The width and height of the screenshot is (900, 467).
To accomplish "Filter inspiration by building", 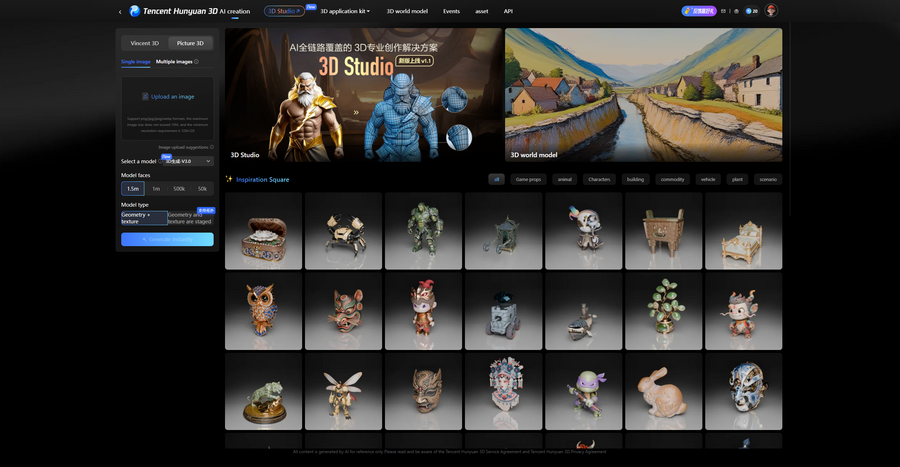I will point(635,180).
